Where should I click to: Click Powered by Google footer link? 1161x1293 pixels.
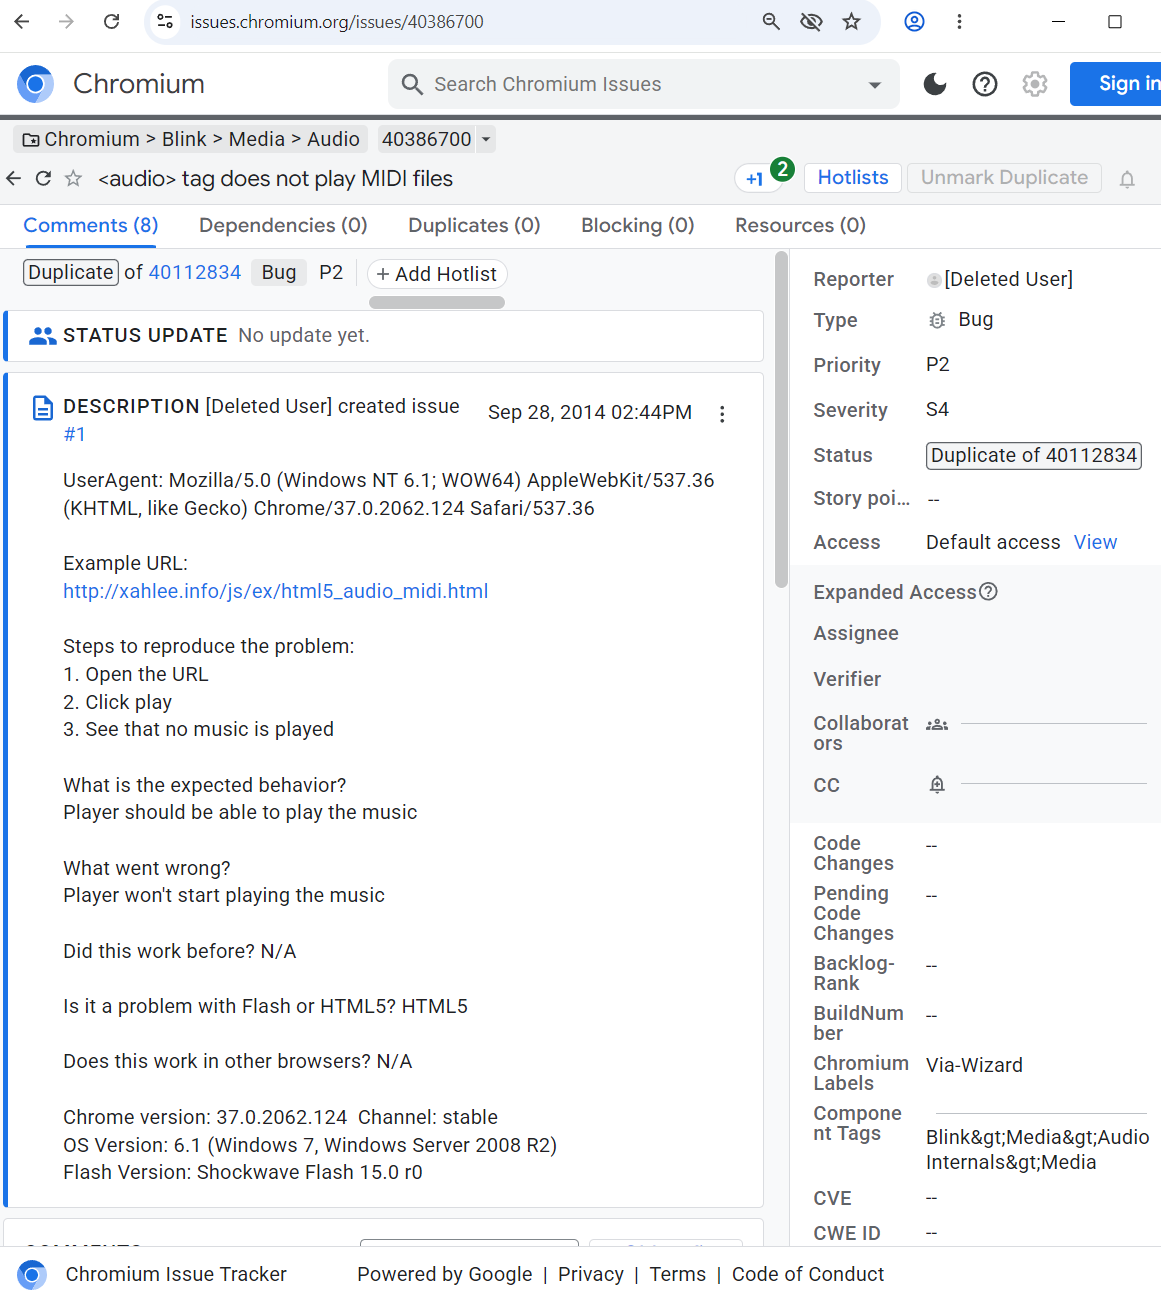click(445, 1274)
